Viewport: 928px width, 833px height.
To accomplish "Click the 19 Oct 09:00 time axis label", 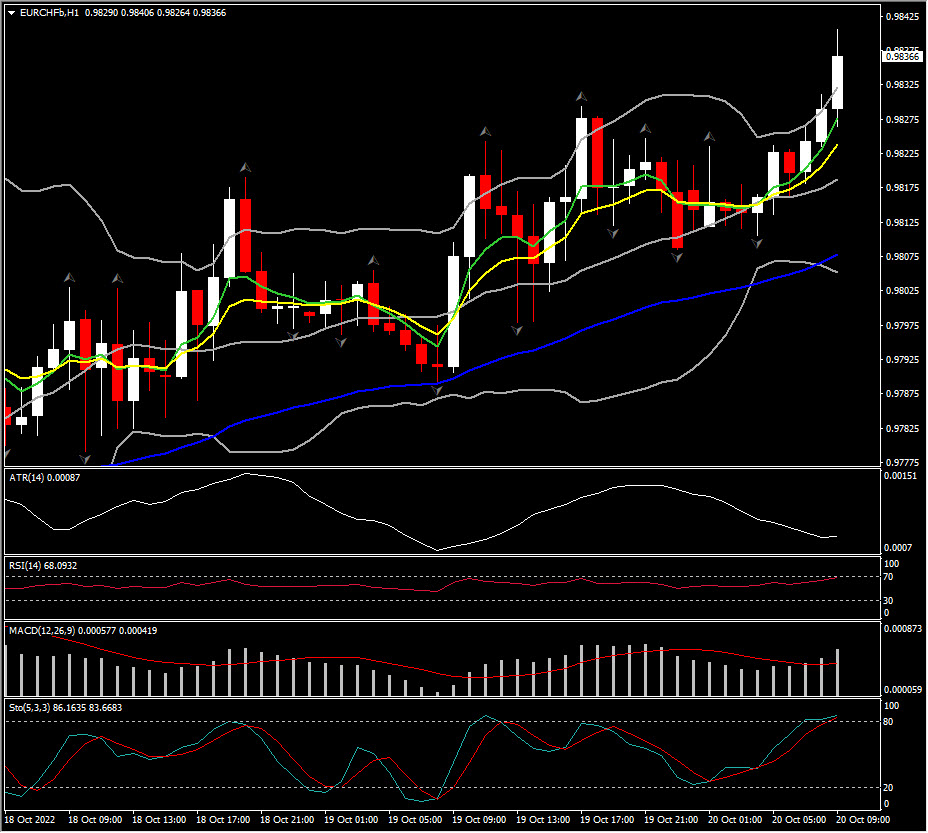I will point(480,820).
